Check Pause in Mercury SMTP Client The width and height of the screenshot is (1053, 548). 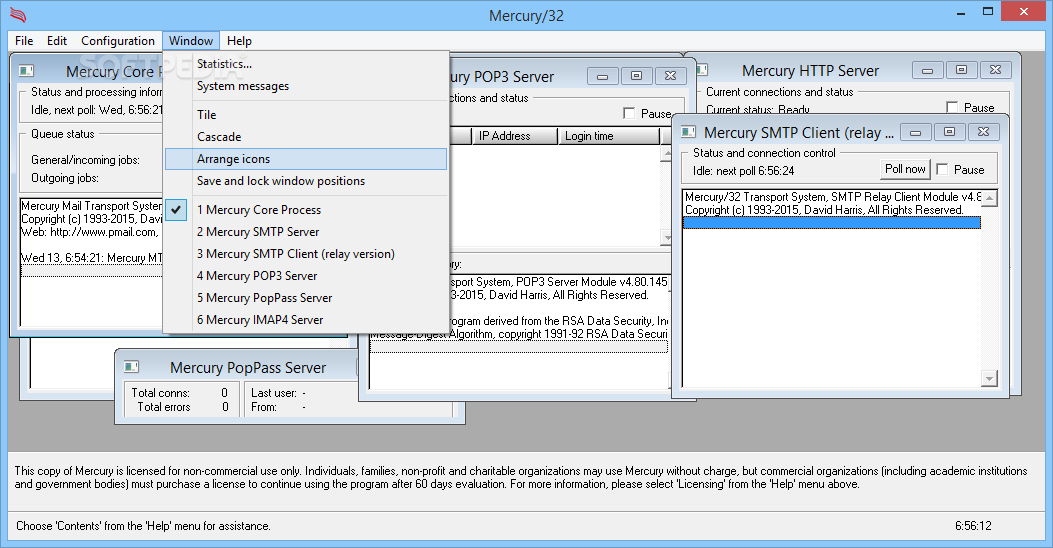[942, 169]
